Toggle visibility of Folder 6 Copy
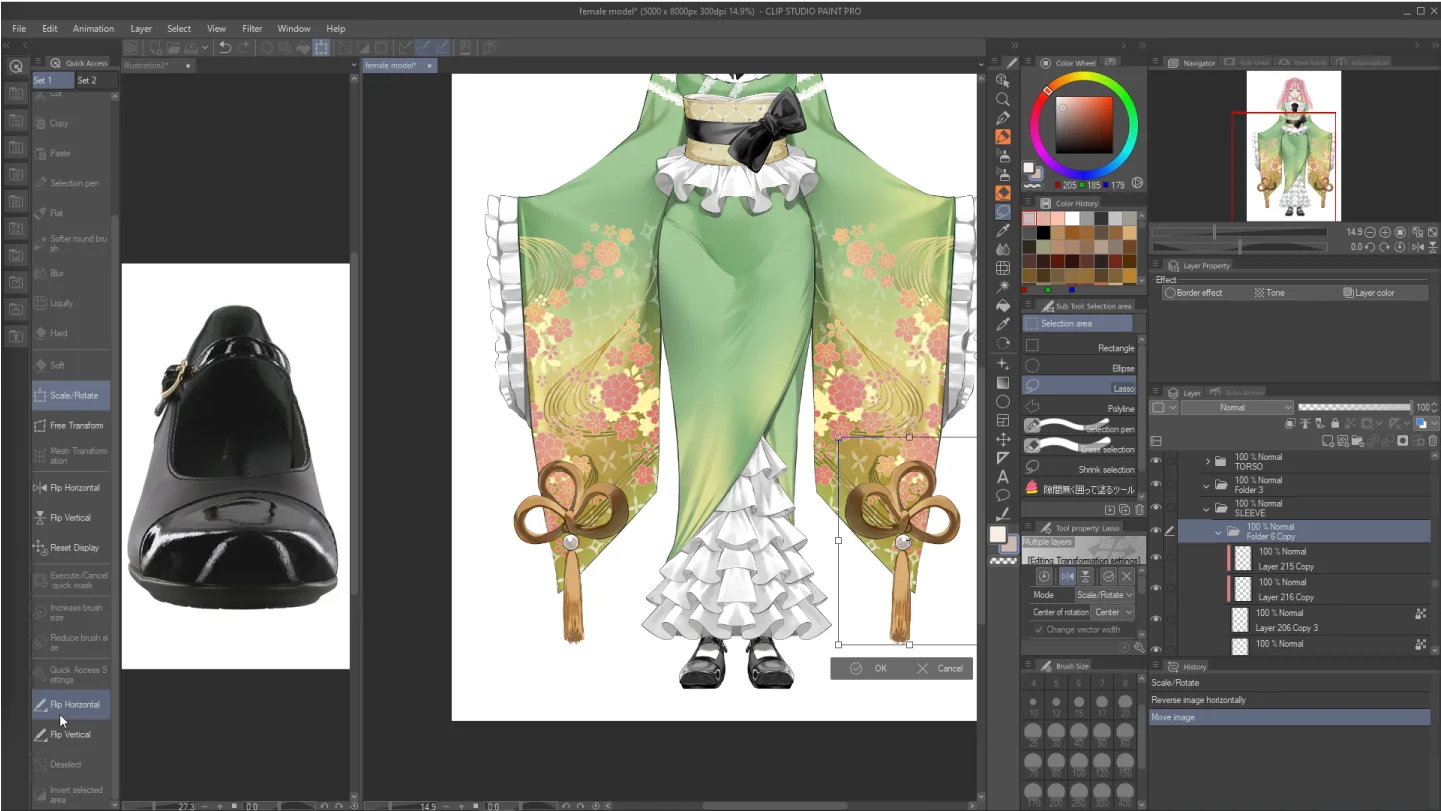 coord(1156,531)
